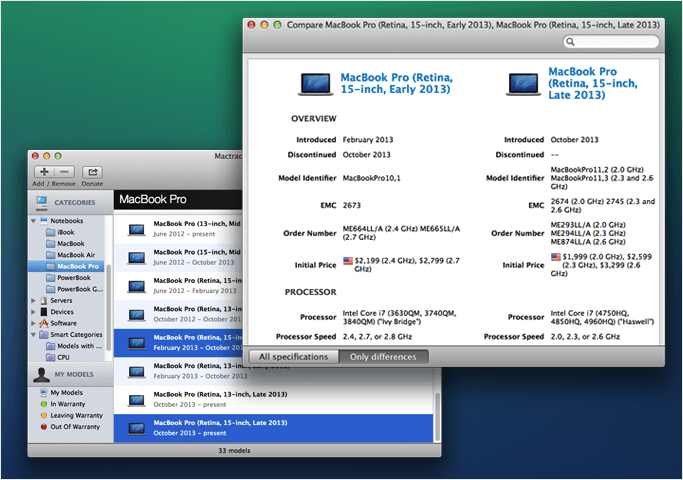
Task: Click the Early 2013 MacBook Pro laptop image
Action: click(316, 84)
